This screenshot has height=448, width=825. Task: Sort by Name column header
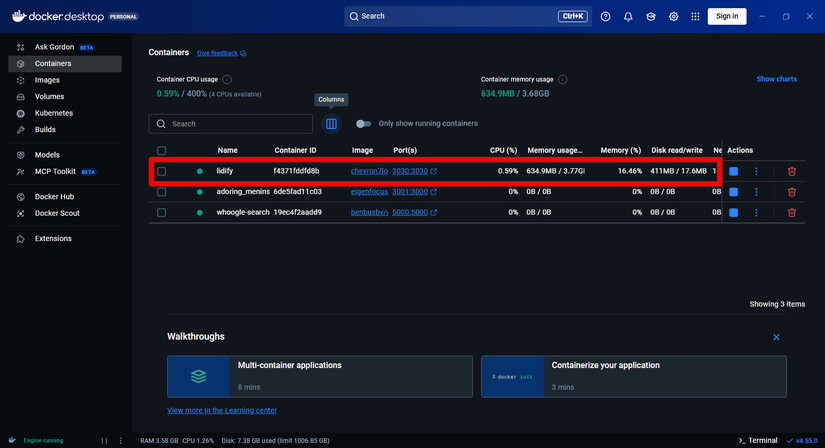[227, 151]
